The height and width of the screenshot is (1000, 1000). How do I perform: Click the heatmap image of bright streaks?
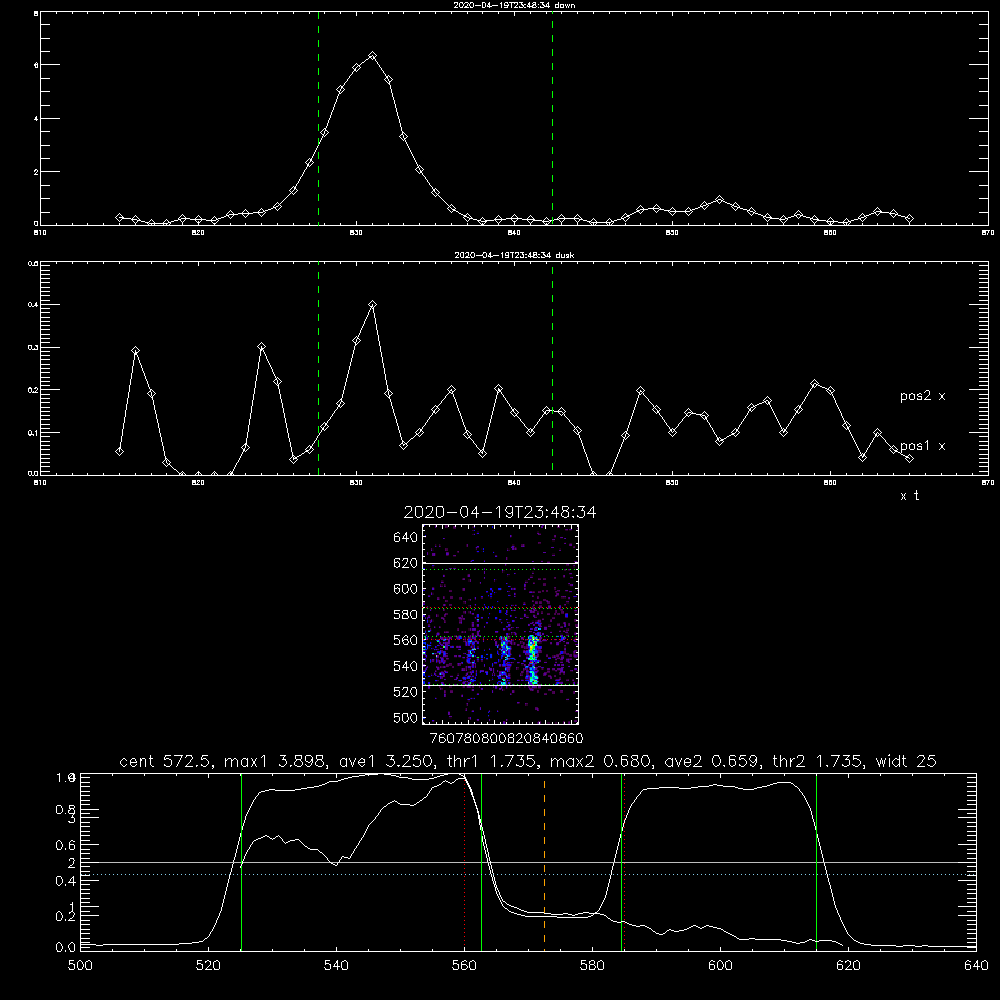tap(501, 624)
